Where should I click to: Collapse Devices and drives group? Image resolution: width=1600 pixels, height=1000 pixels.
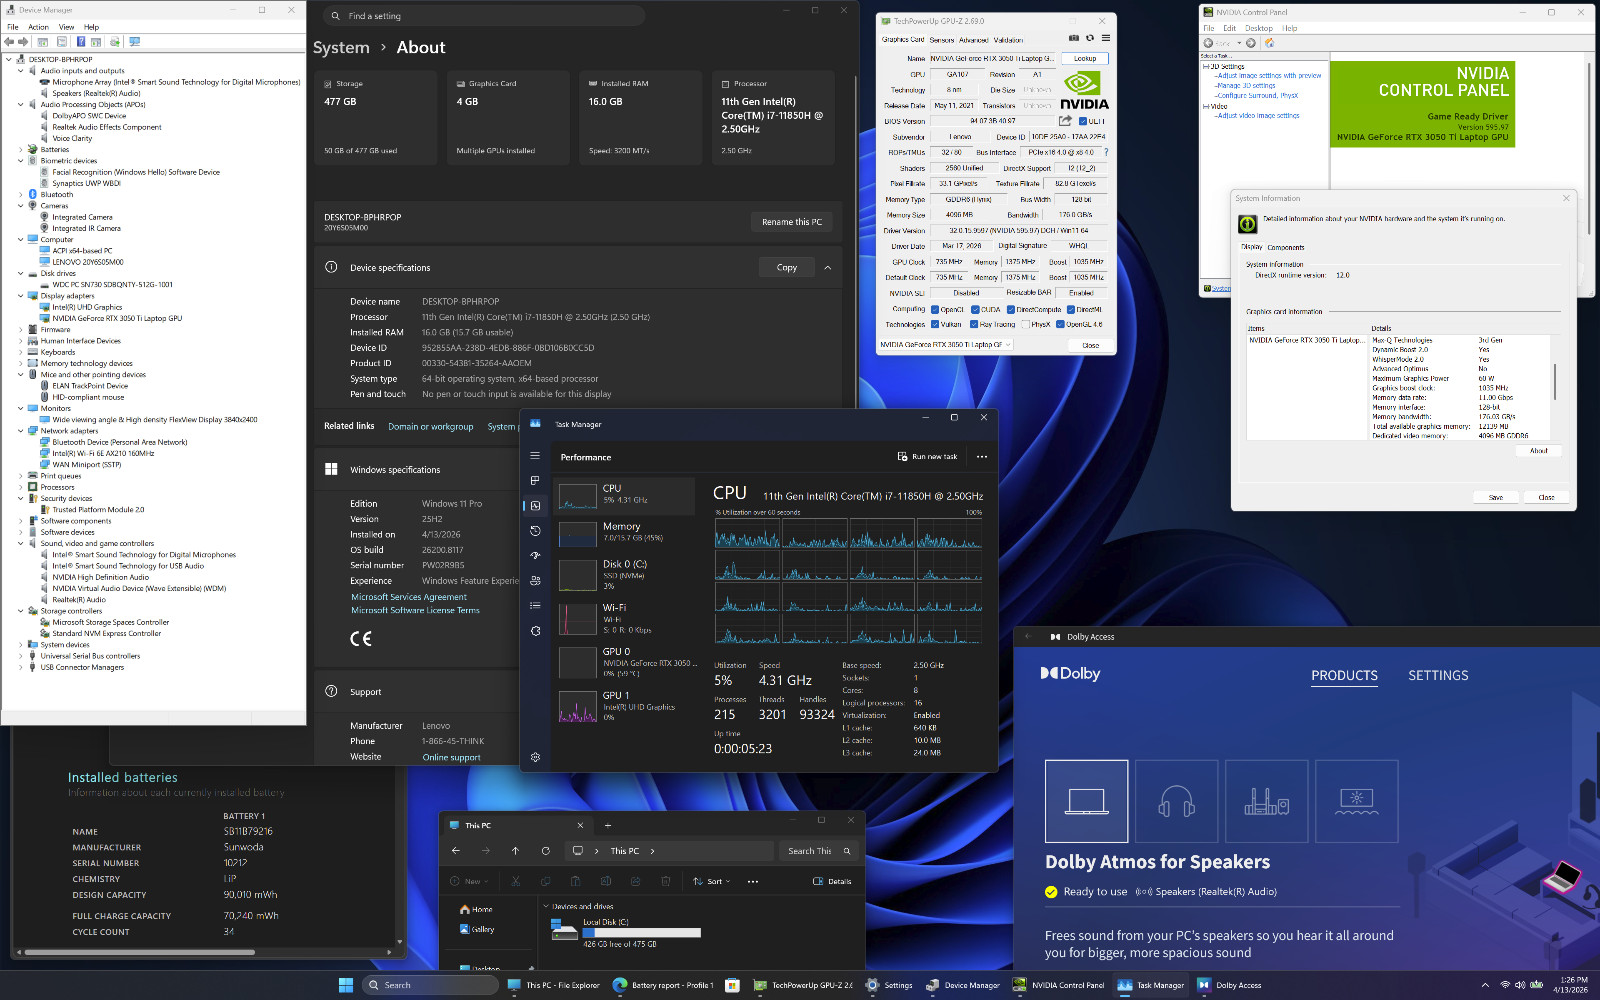pos(546,906)
